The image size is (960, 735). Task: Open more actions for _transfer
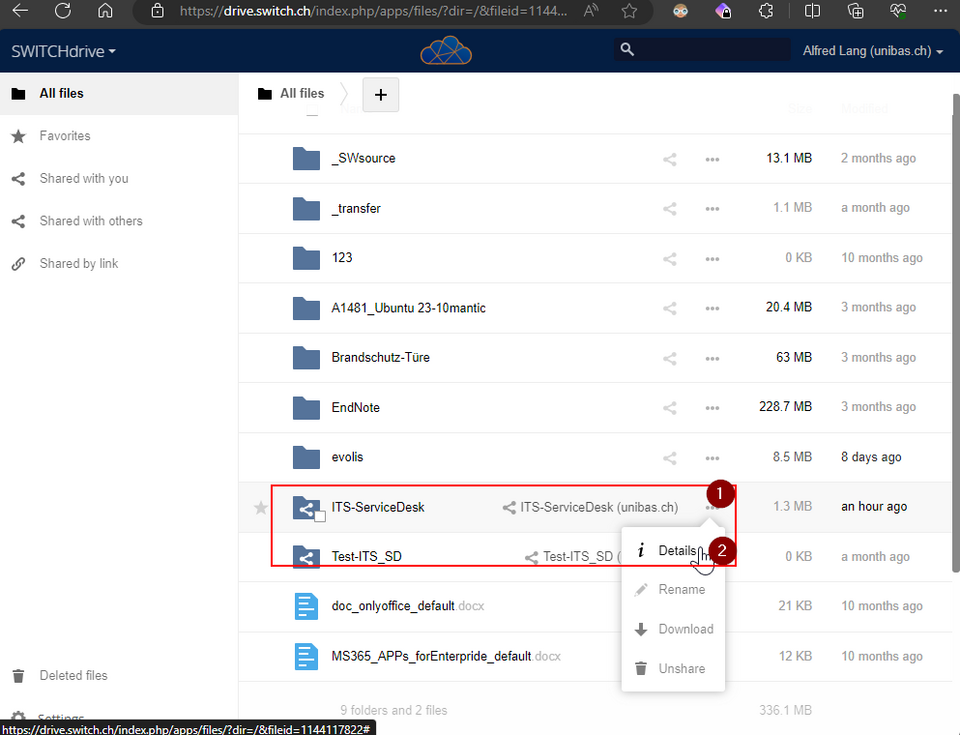coord(712,209)
